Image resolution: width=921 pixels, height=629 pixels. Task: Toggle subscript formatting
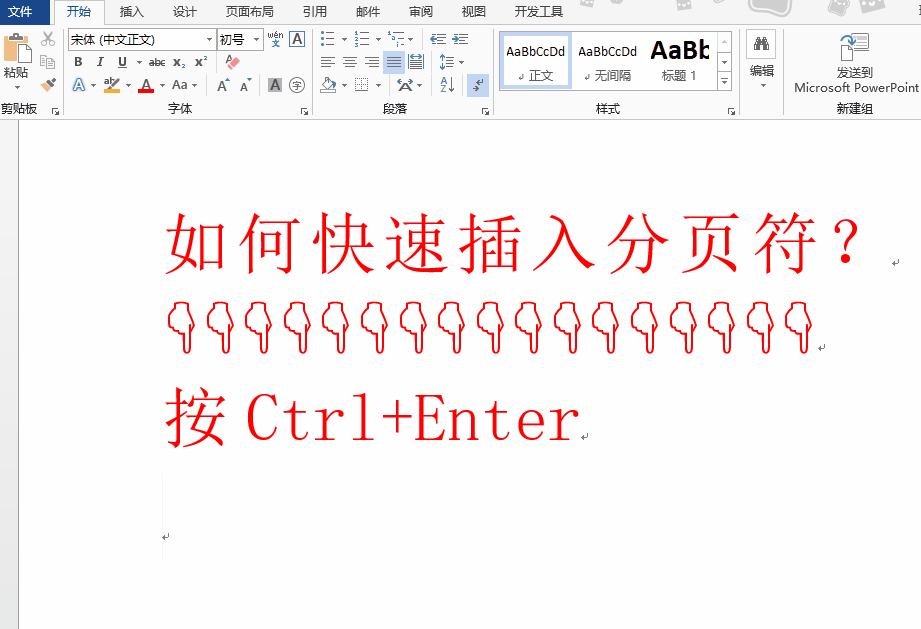point(177,62)
